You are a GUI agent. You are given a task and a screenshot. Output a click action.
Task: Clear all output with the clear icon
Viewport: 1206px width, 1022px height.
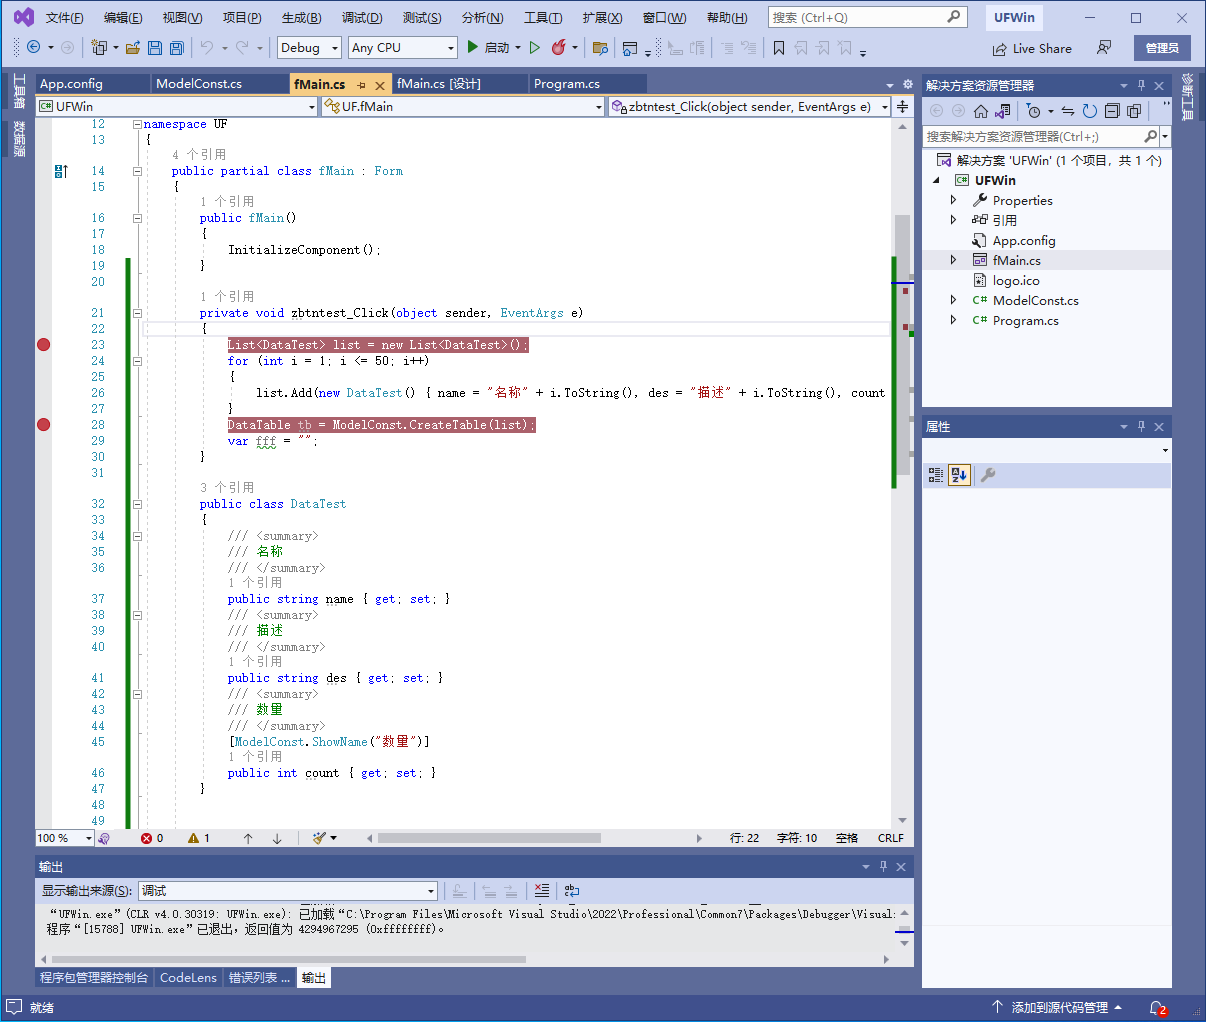click(541, 890)
